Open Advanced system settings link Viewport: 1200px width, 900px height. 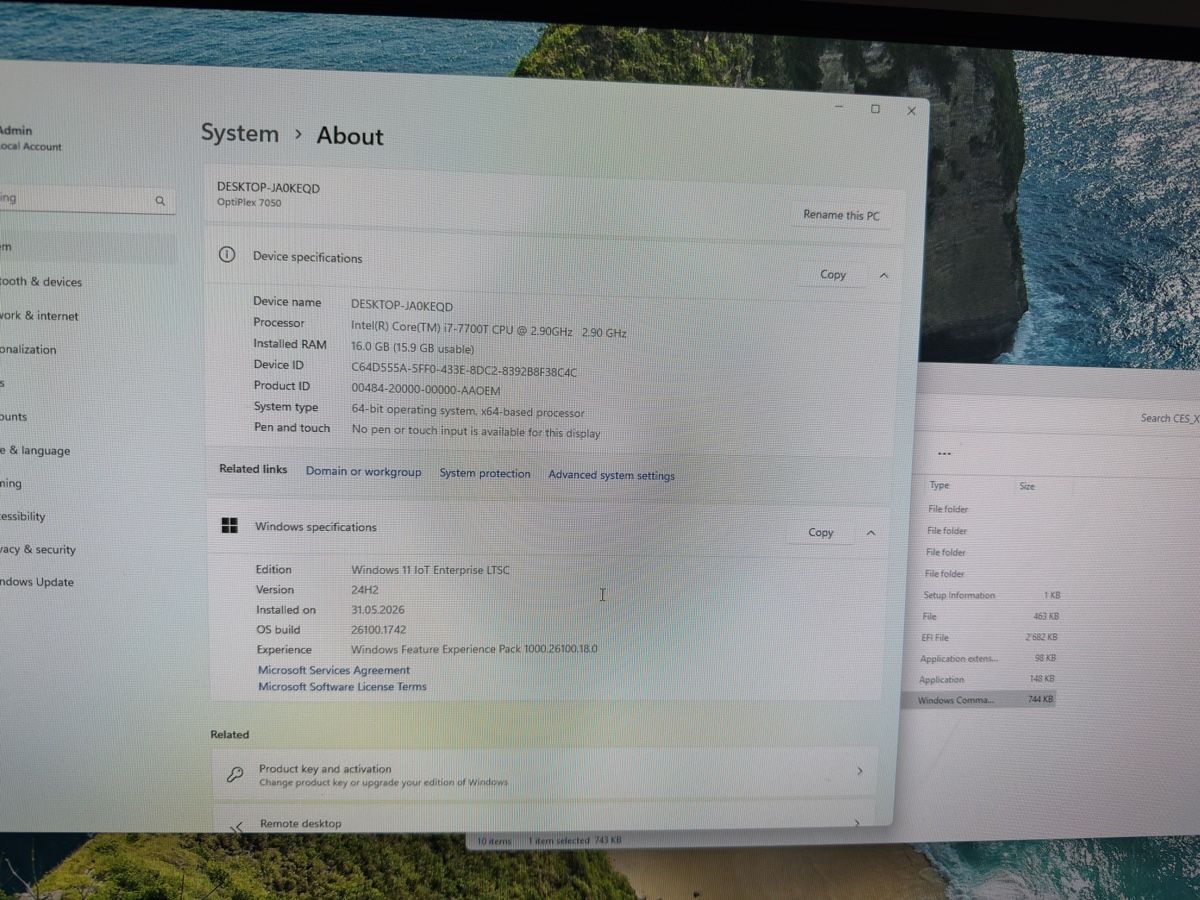click(x=611, y=475)
